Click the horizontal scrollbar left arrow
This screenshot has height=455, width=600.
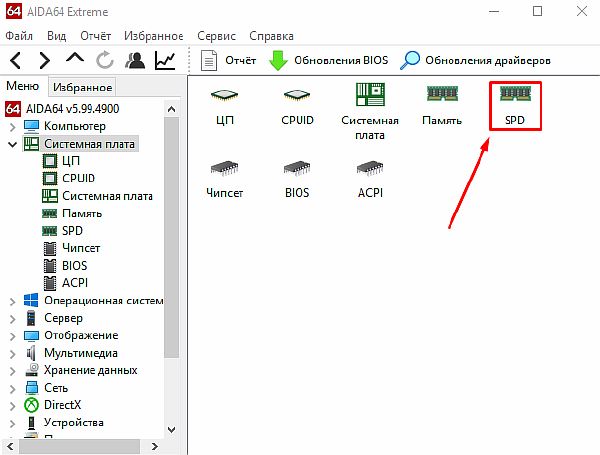[10, 446]
